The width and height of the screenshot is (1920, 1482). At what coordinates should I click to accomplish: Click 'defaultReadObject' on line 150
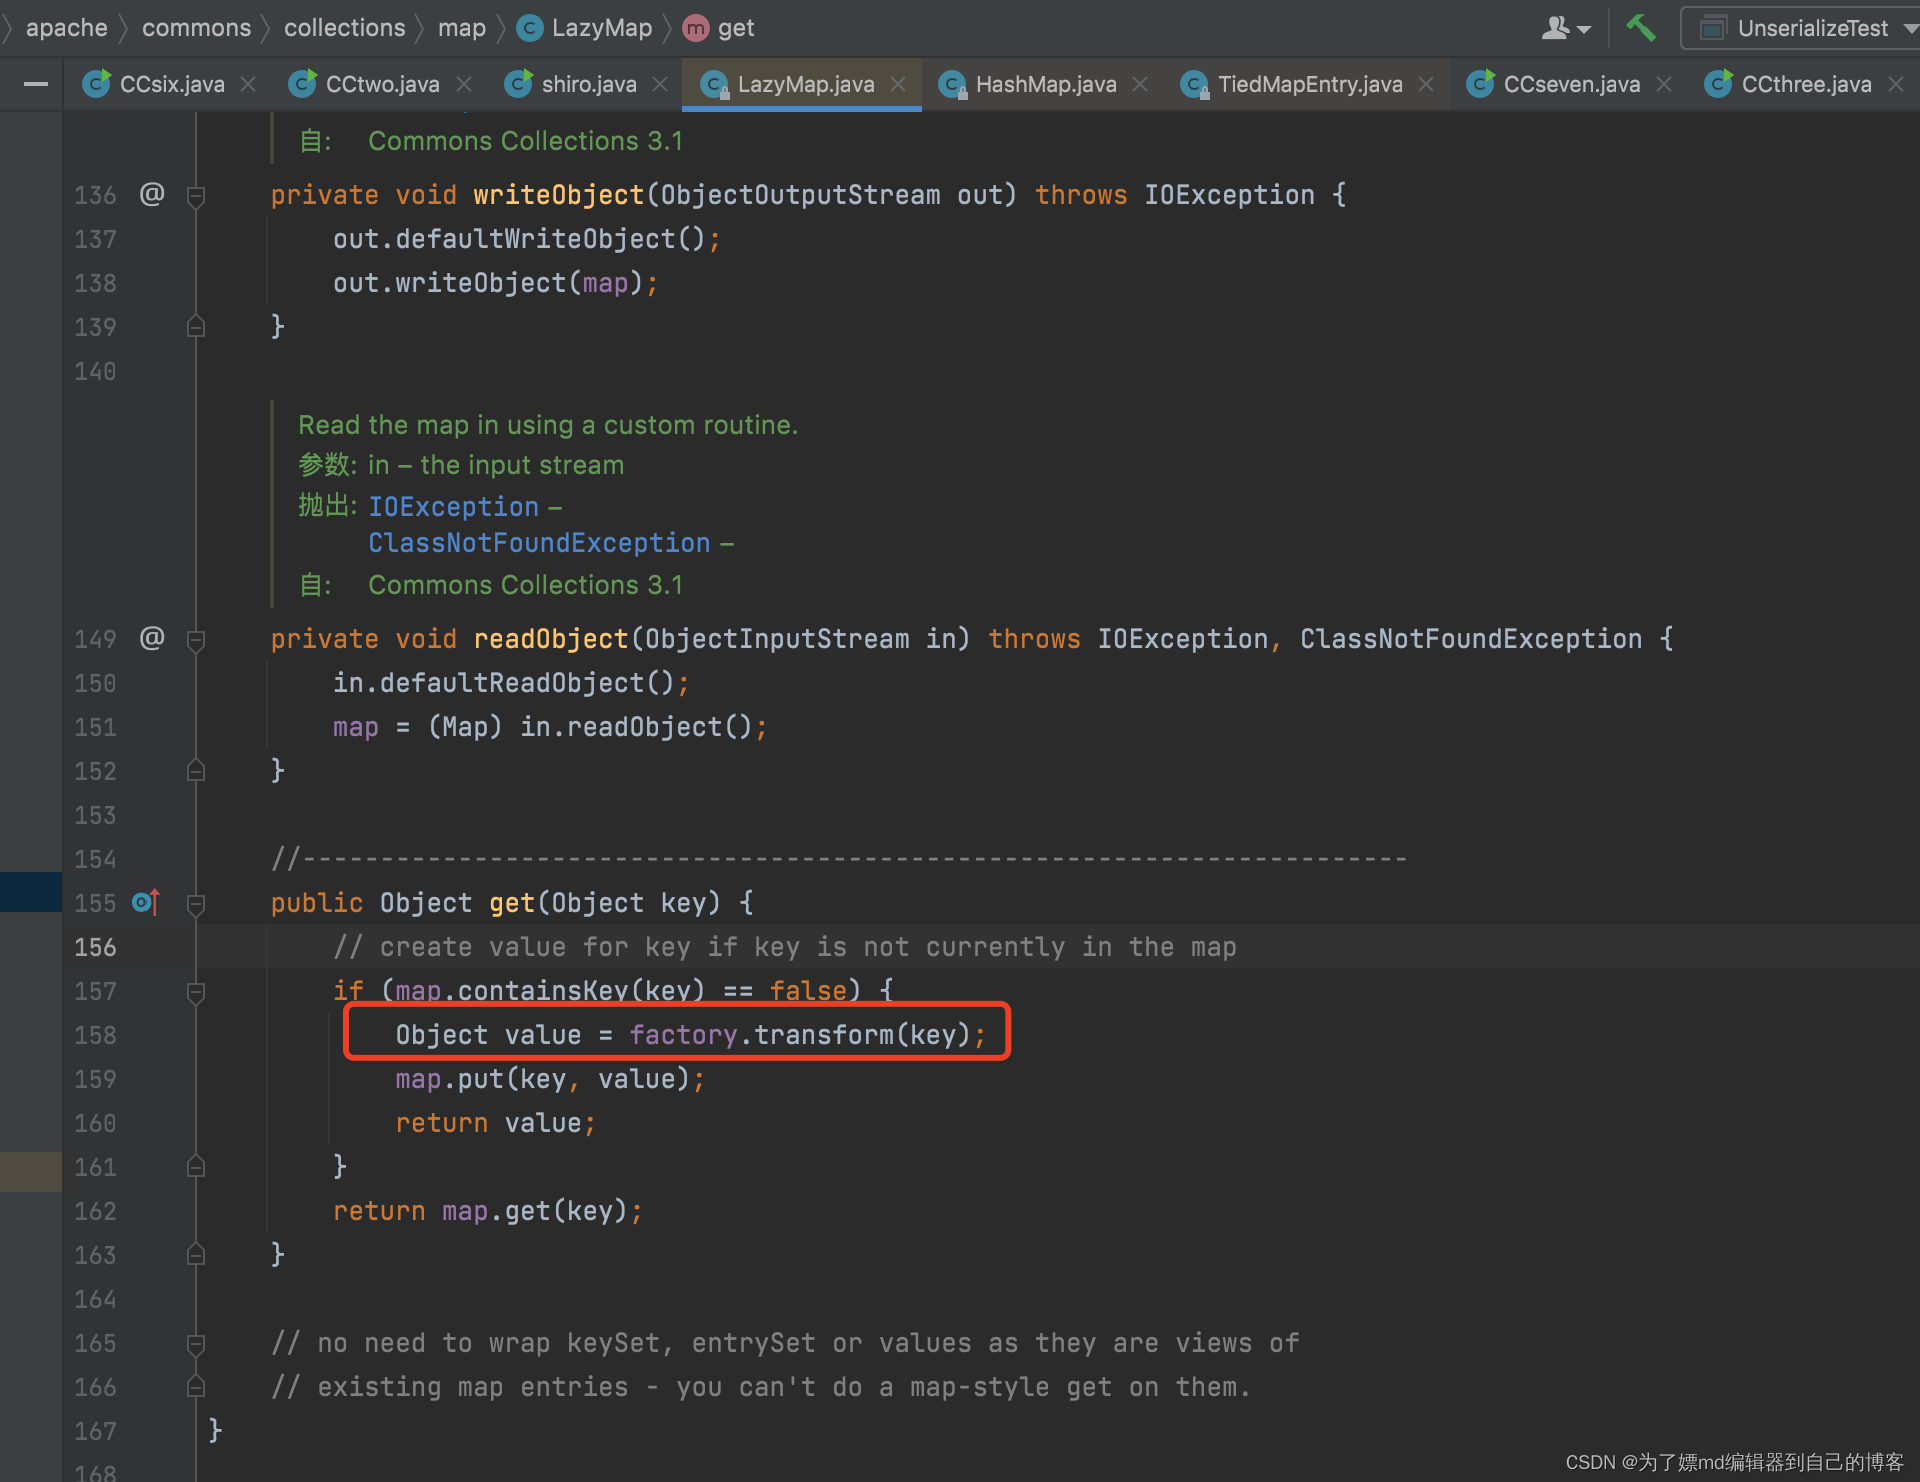pyautogui.click(x=512, y=683)
